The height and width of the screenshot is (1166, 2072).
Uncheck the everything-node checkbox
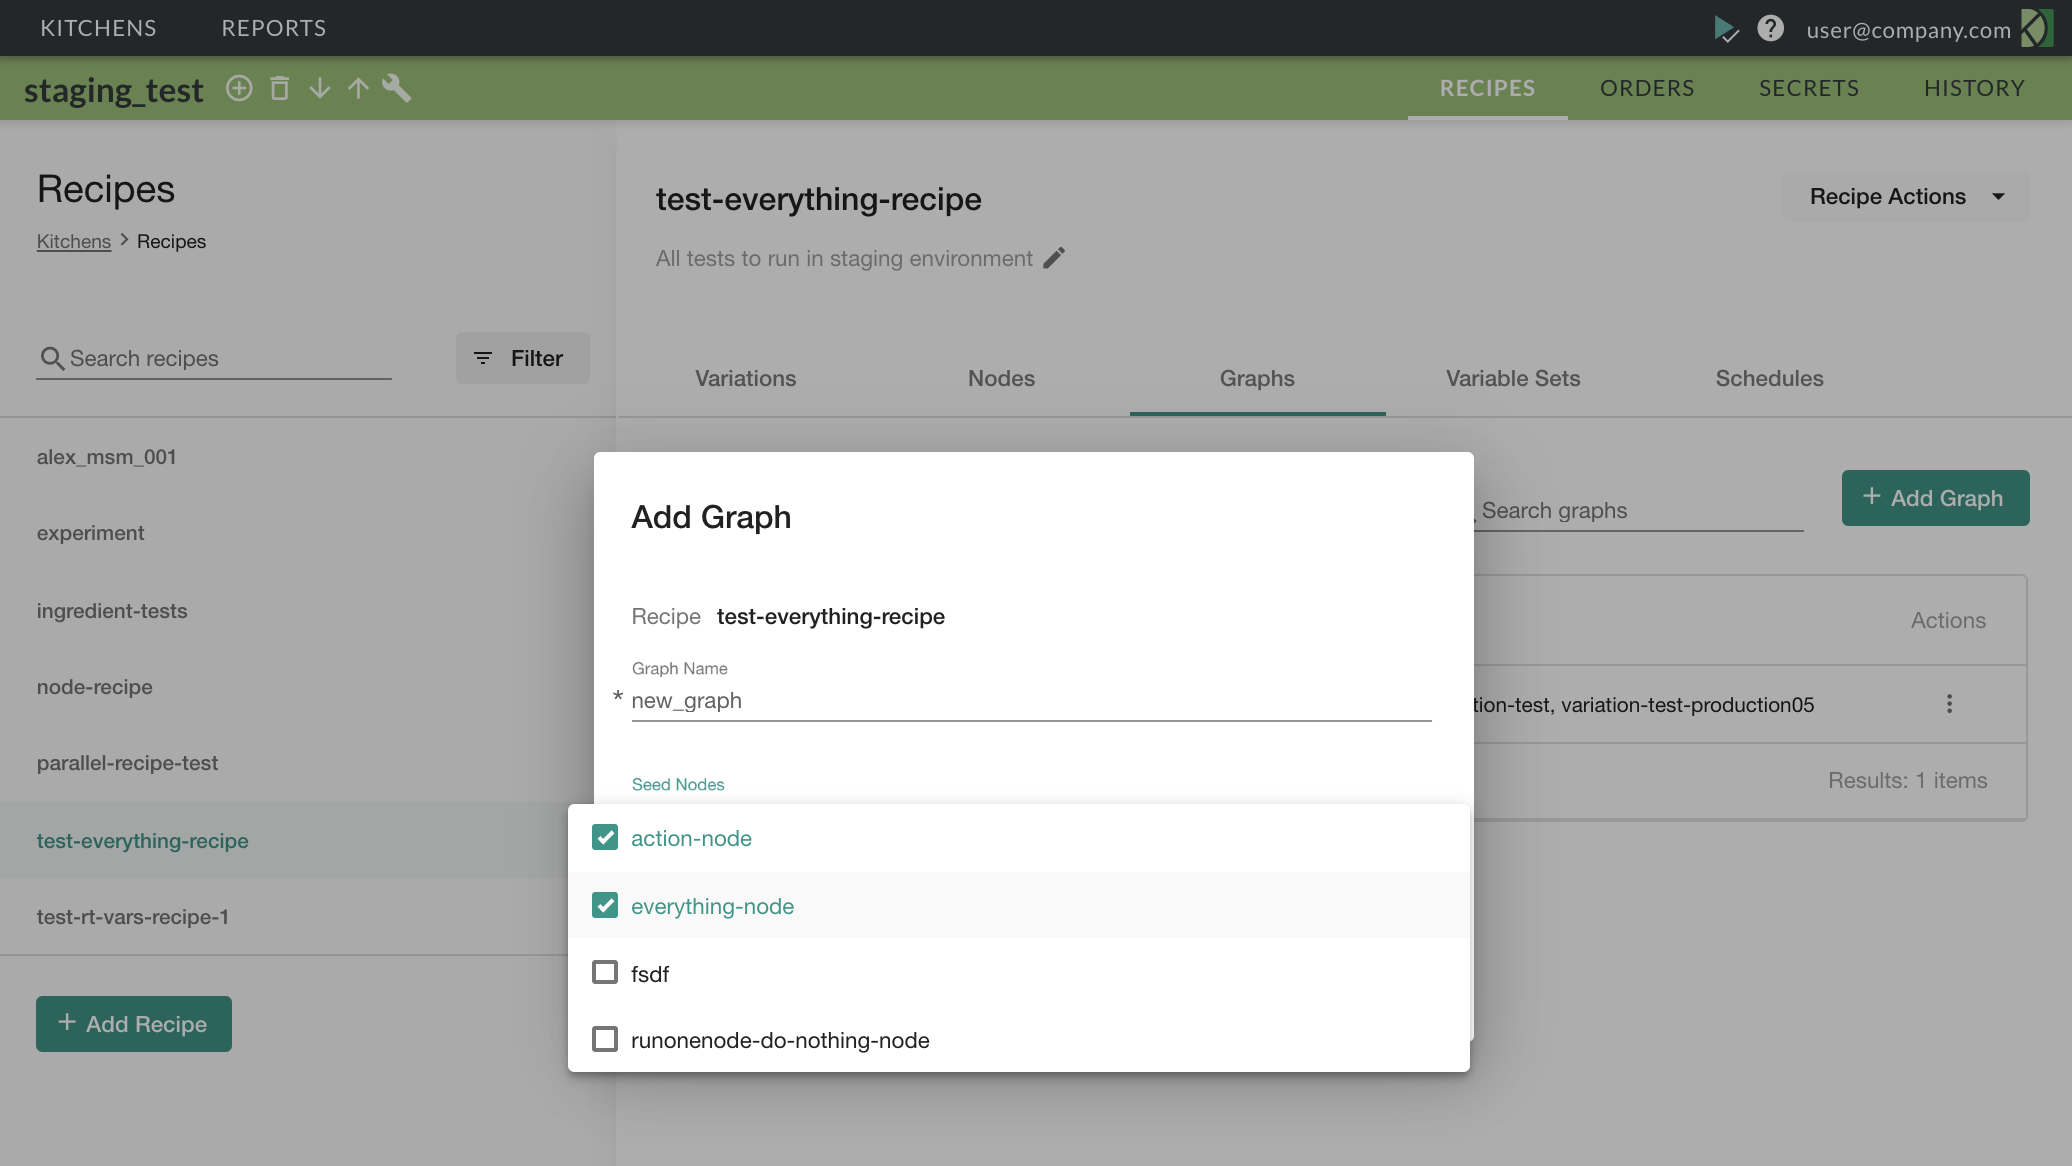pyautogui.click(x=605, y=906)
